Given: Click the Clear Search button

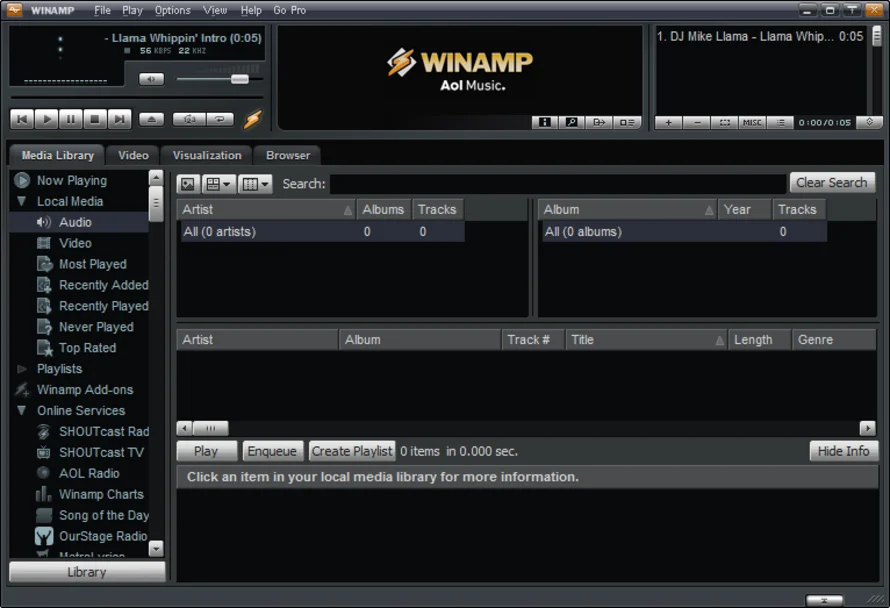Looking at the screenshot, I should [x=831, y=183].
